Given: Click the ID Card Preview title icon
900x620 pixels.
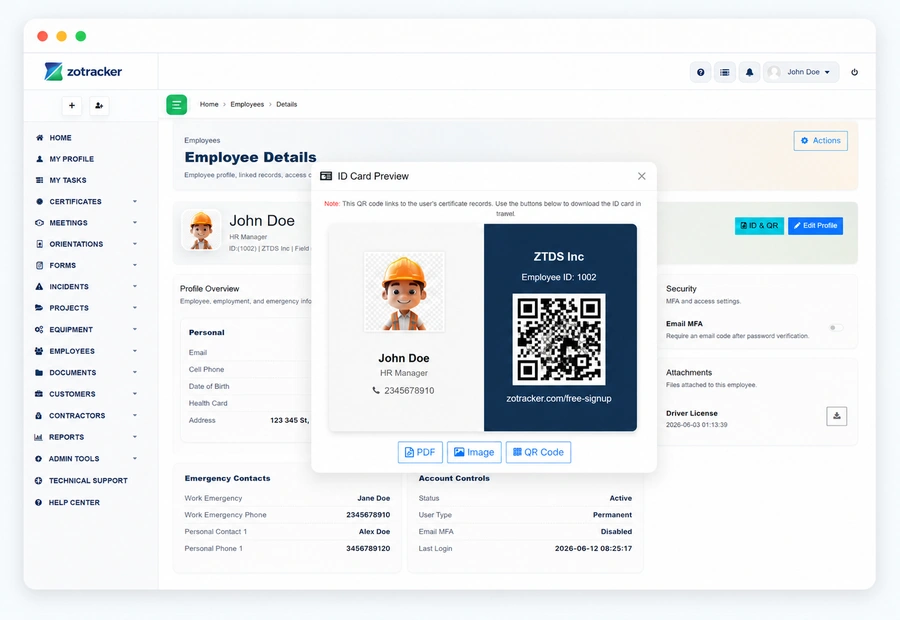Looking at the screenshot, I should pyautogui.click(x=326, y=176).
